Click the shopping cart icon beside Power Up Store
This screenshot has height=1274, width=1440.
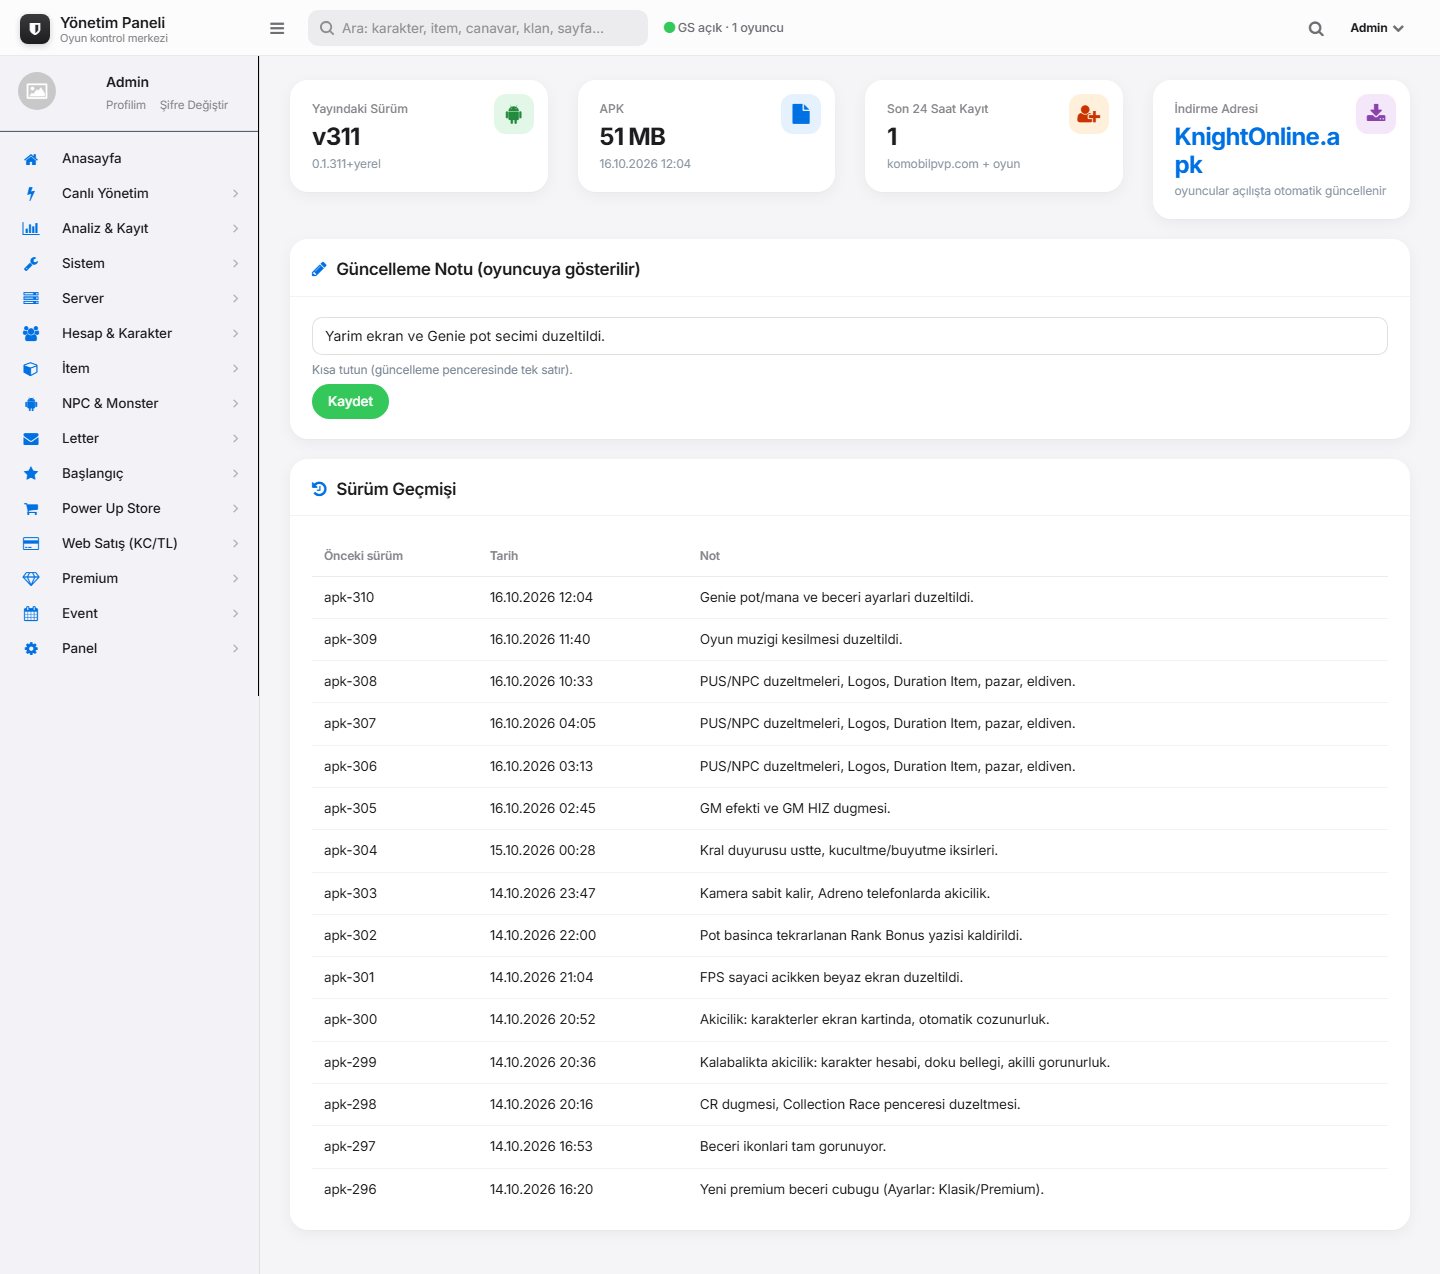[31, 509]
